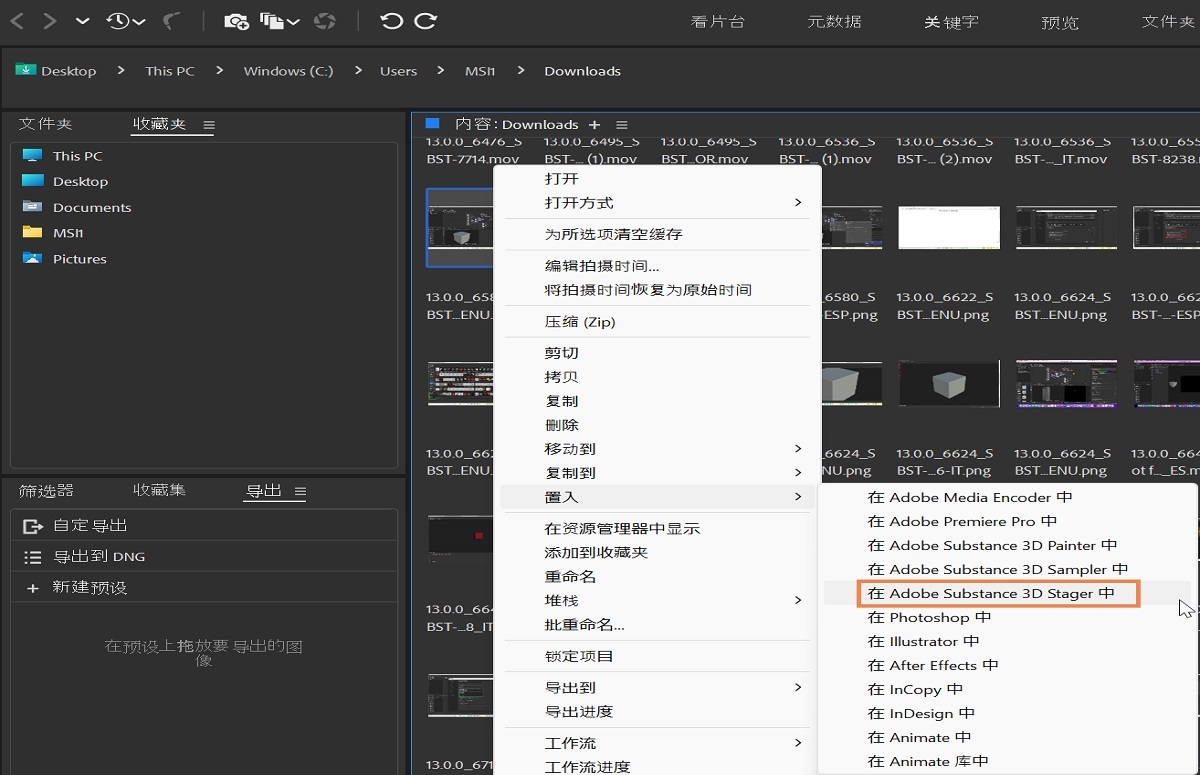Expand the 打开方式 submenu

coord(798,203)
